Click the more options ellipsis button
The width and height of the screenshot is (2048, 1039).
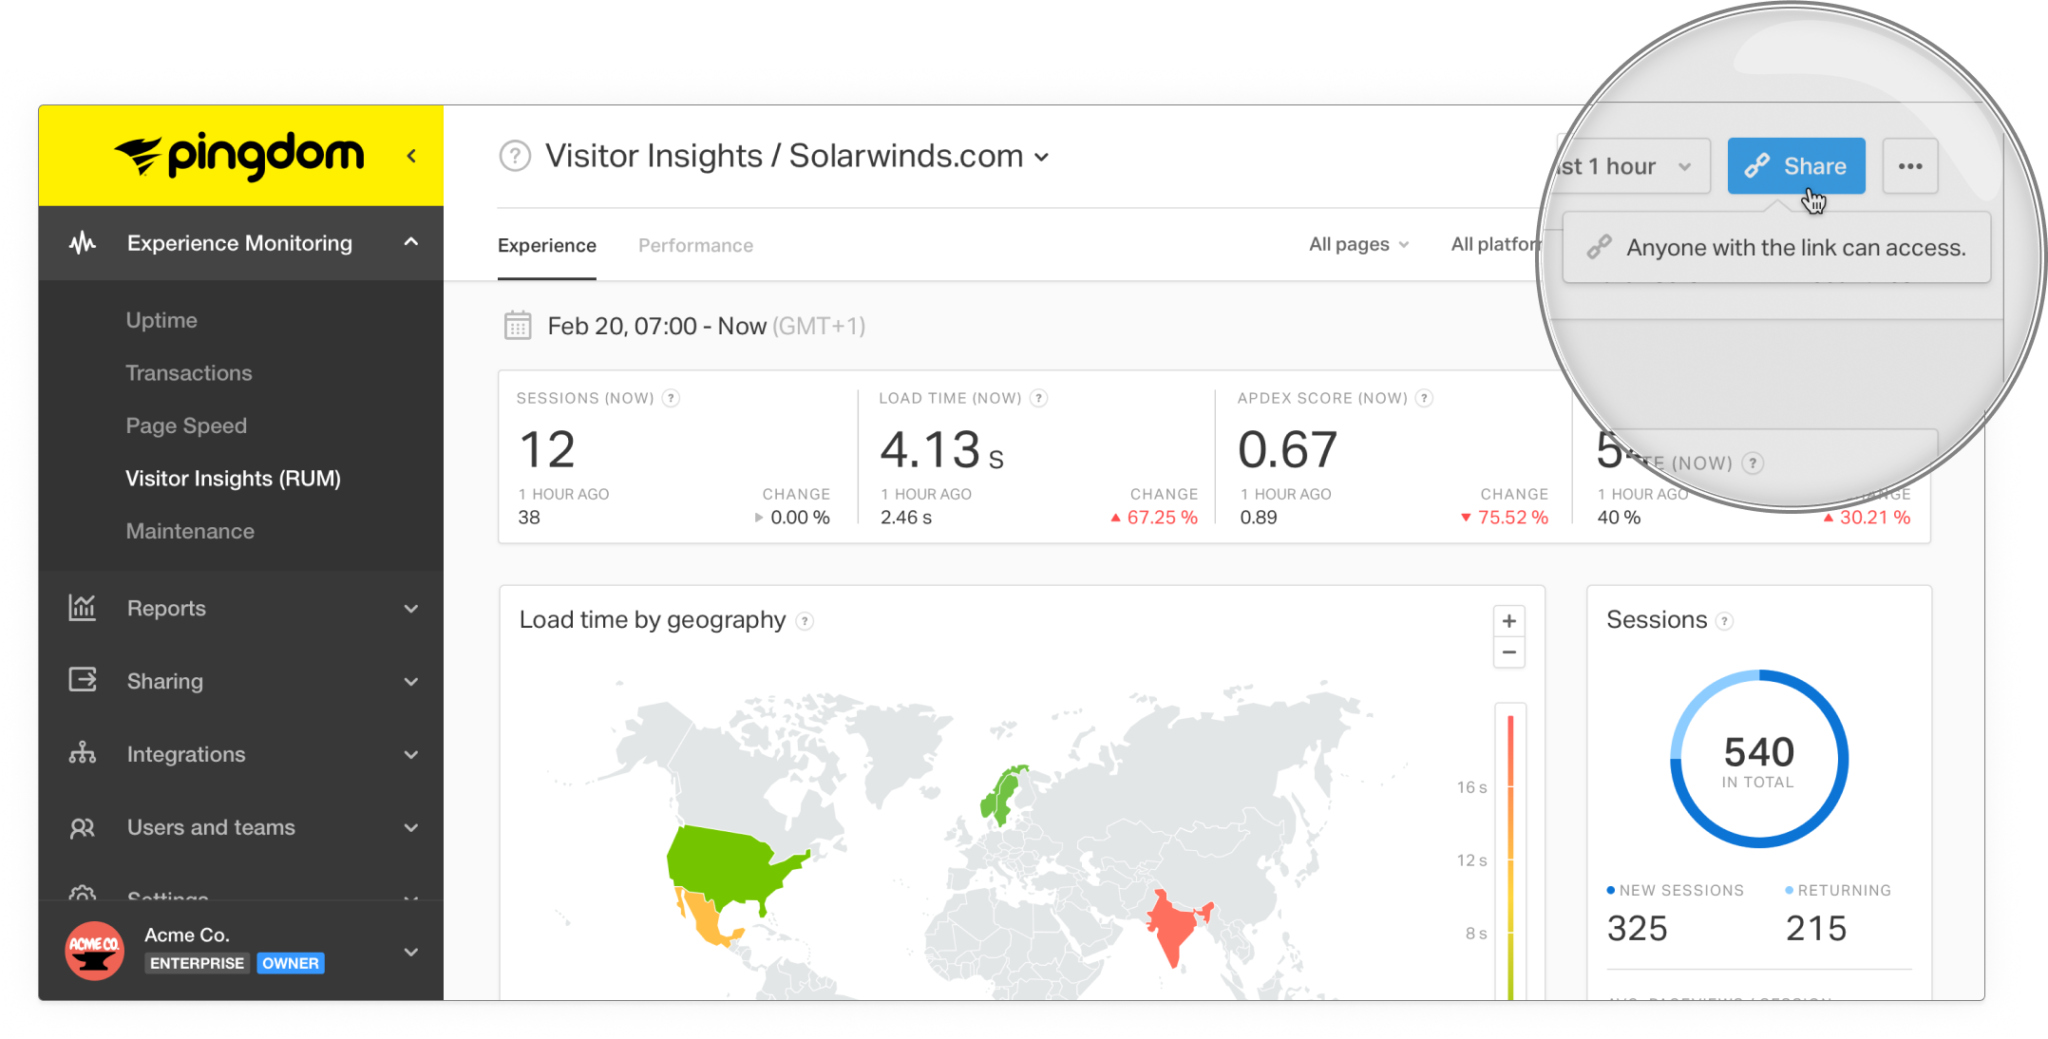1911,165
